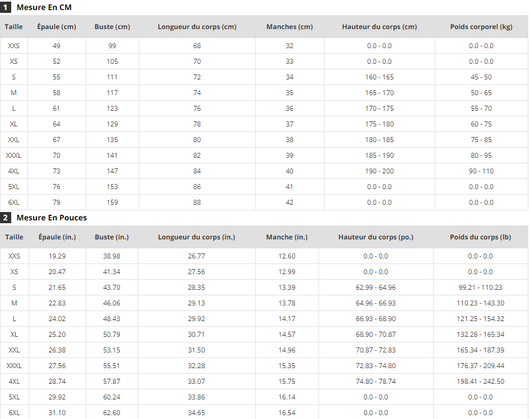
Task: Click the Manches (cm) column header
Action: [290, 27]
